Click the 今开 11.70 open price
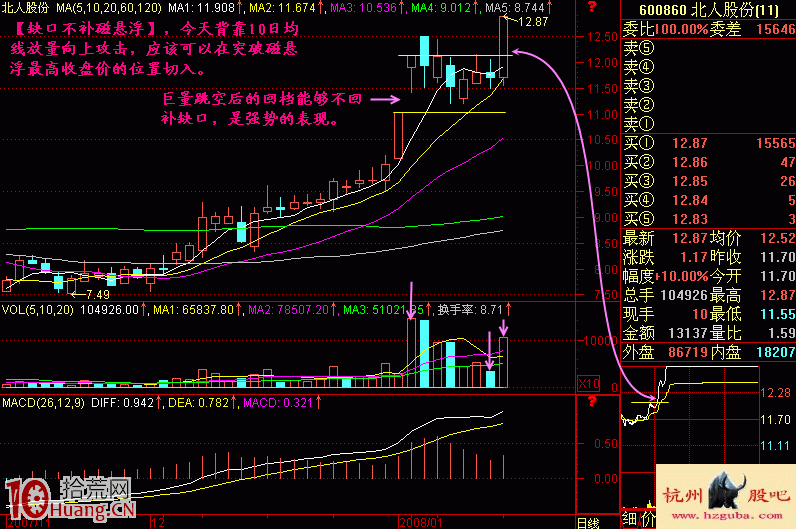The image size is (796, 529). pyautogui.click(x=752, y=276)
